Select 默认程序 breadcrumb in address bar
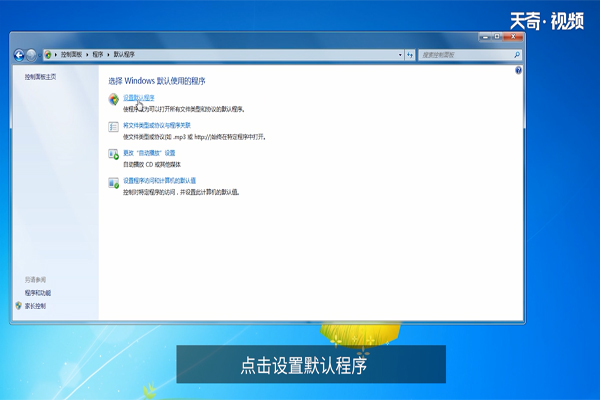This screenshot has width=600, height=400. (124, 55)
